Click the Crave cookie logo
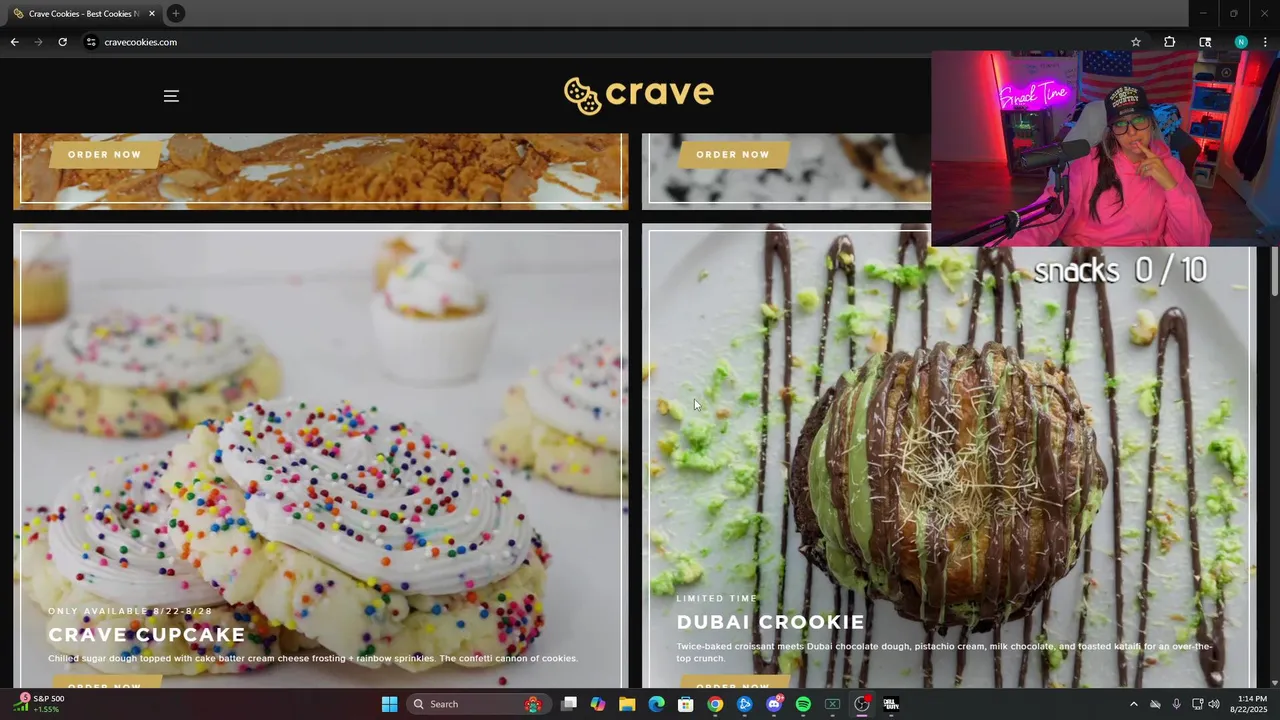The height and width of the screenshot is (720, 1280). (638, 94)
